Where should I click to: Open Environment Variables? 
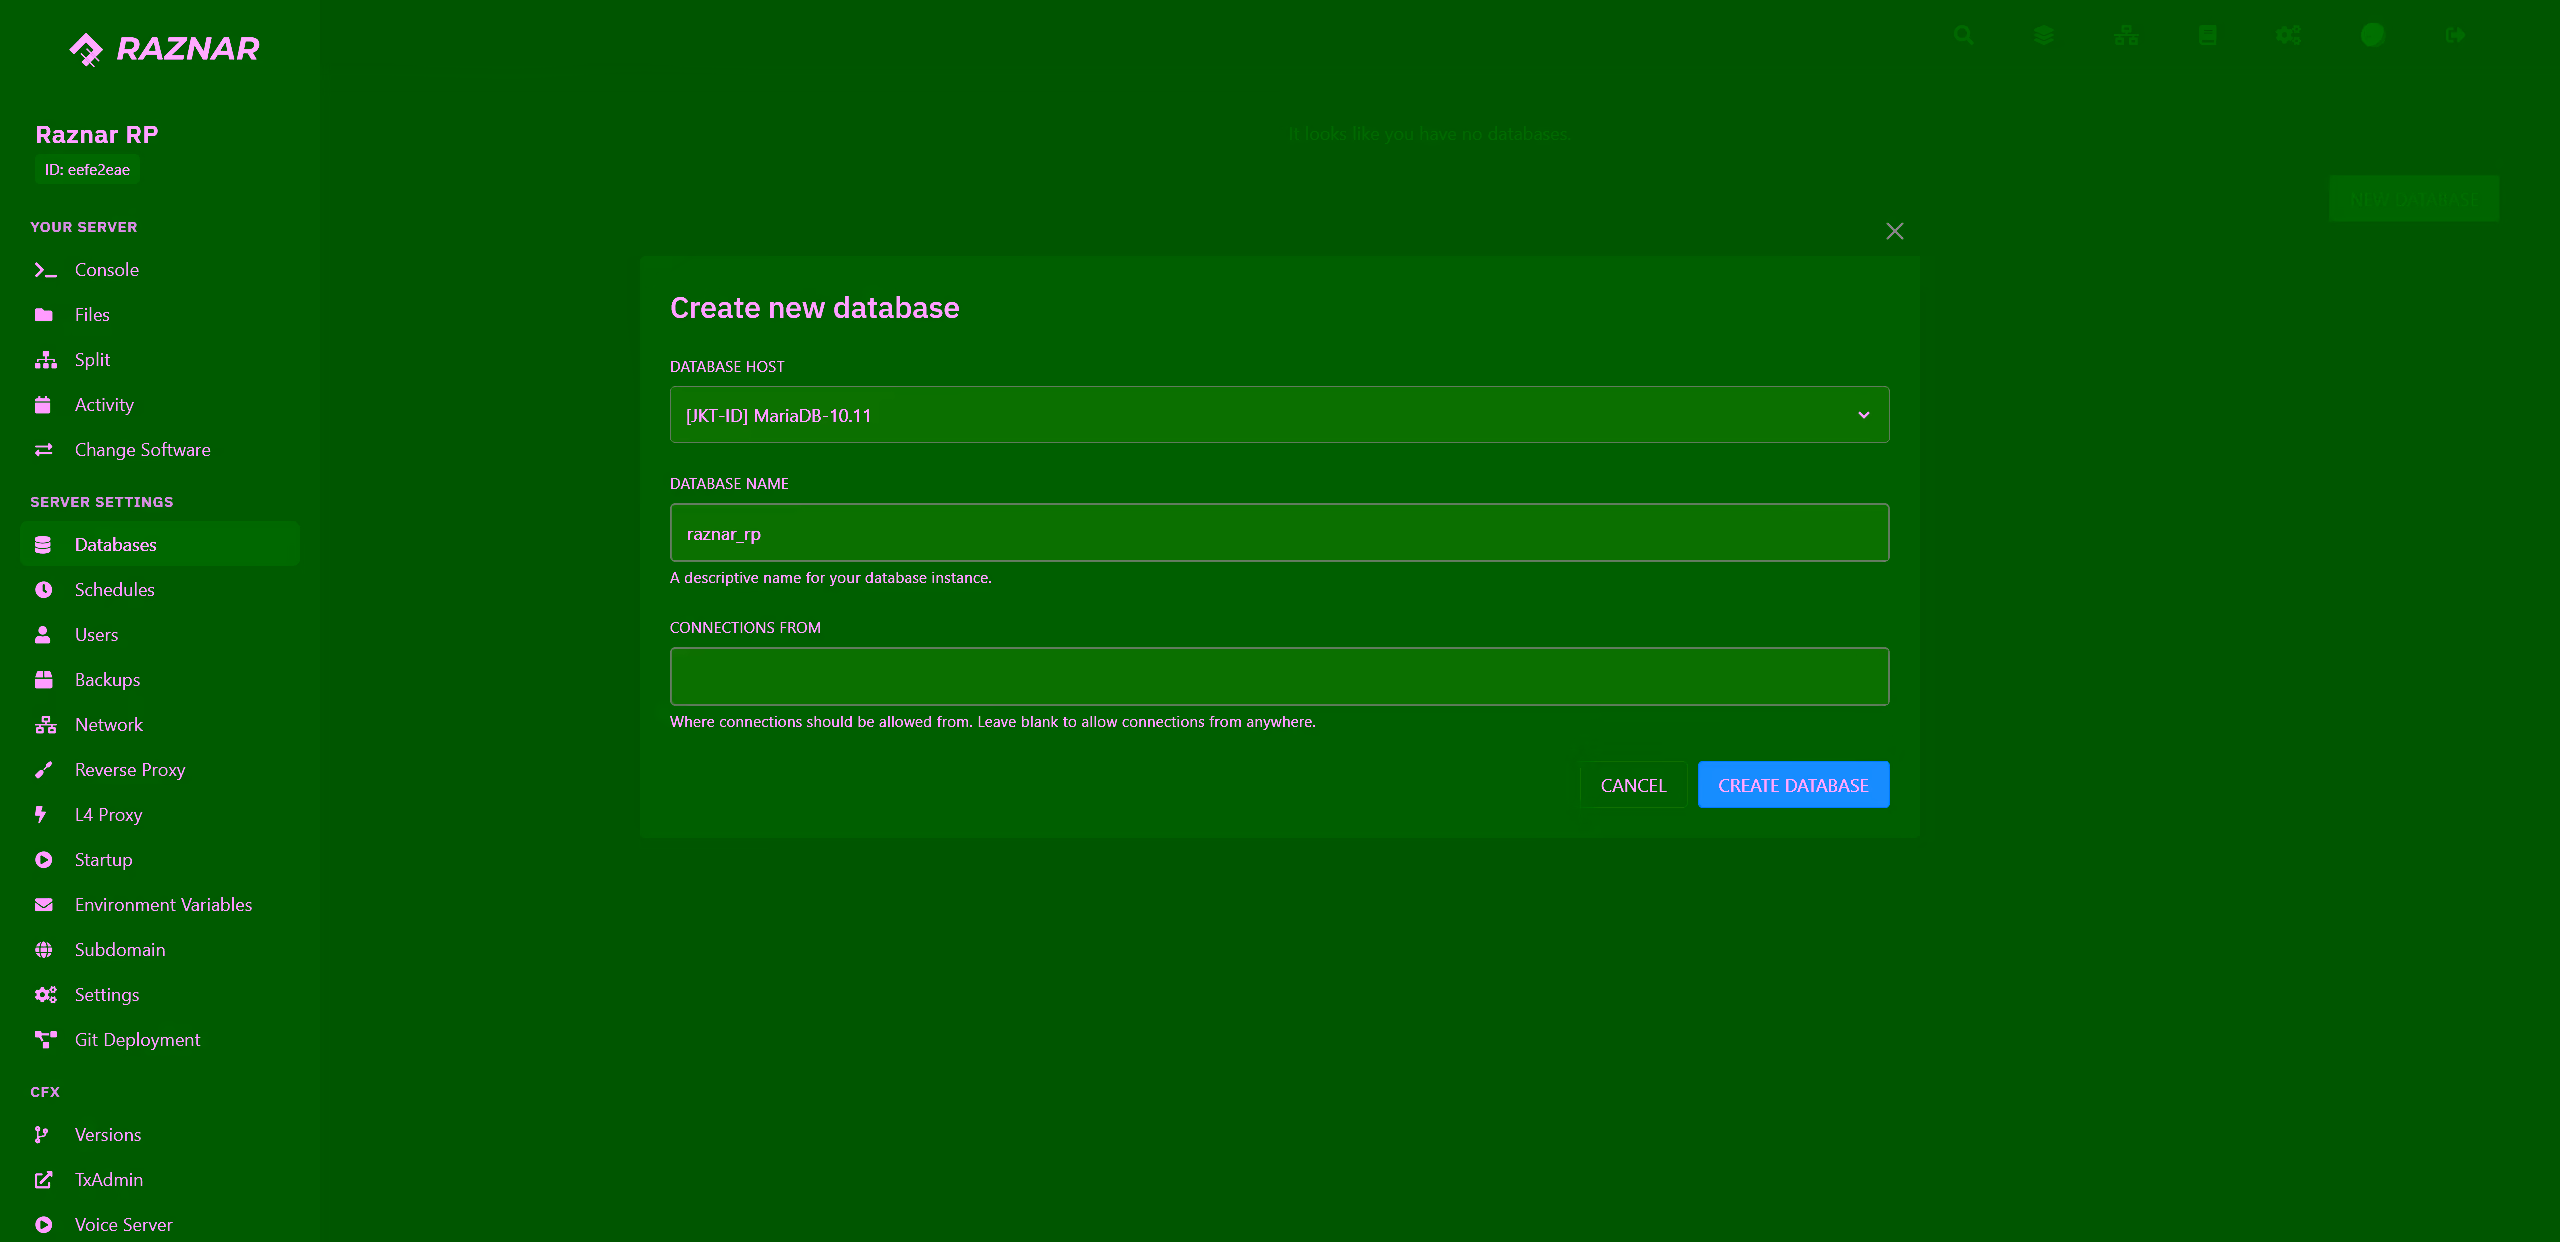click(x=160, y=905)
